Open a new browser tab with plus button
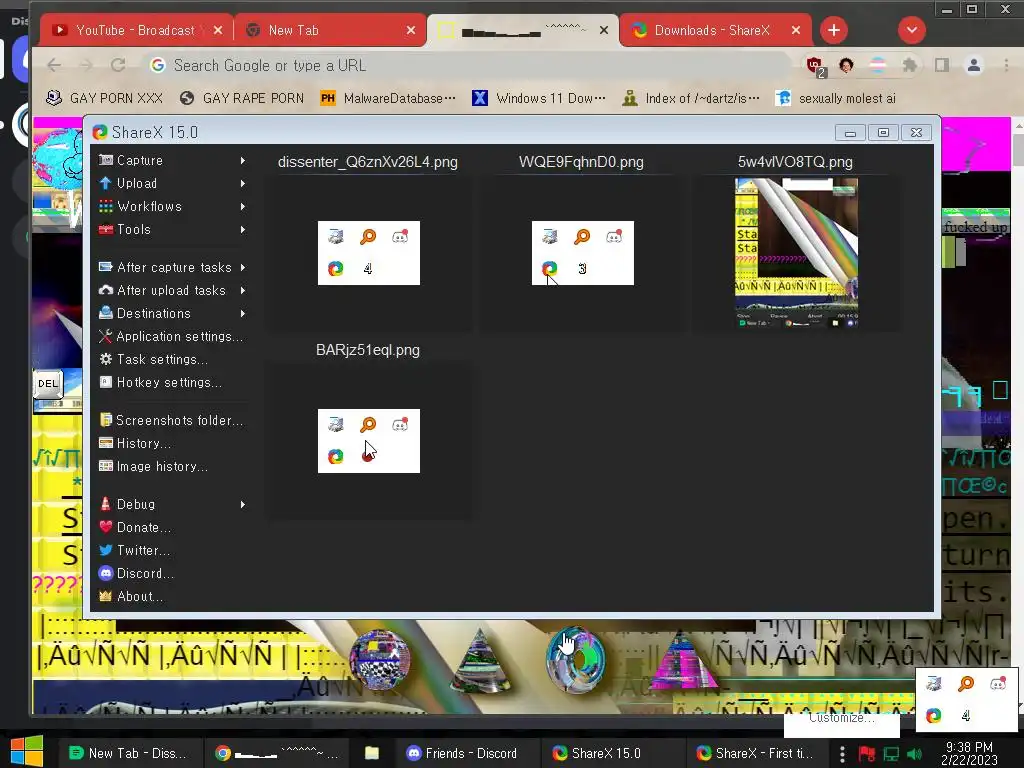Screen dimensions: 1024x768 [834, 30]
